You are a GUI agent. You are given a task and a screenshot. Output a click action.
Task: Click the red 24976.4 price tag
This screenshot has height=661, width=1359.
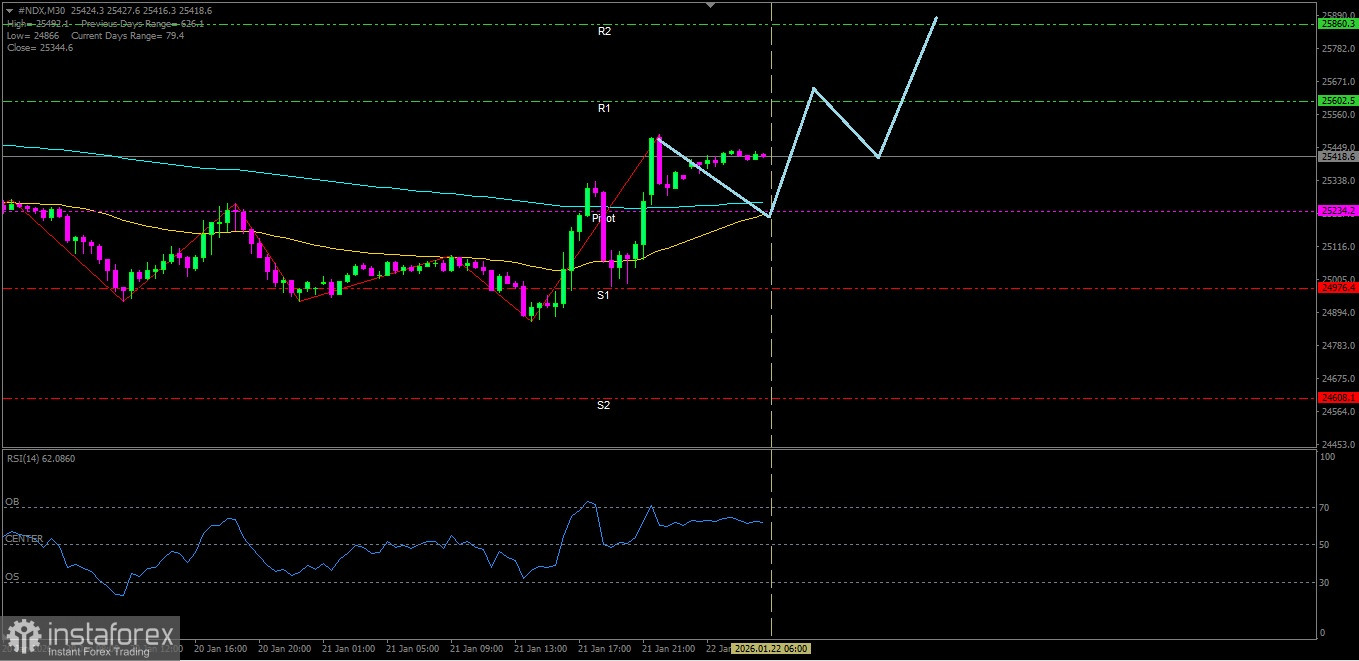pos(1337,288)
